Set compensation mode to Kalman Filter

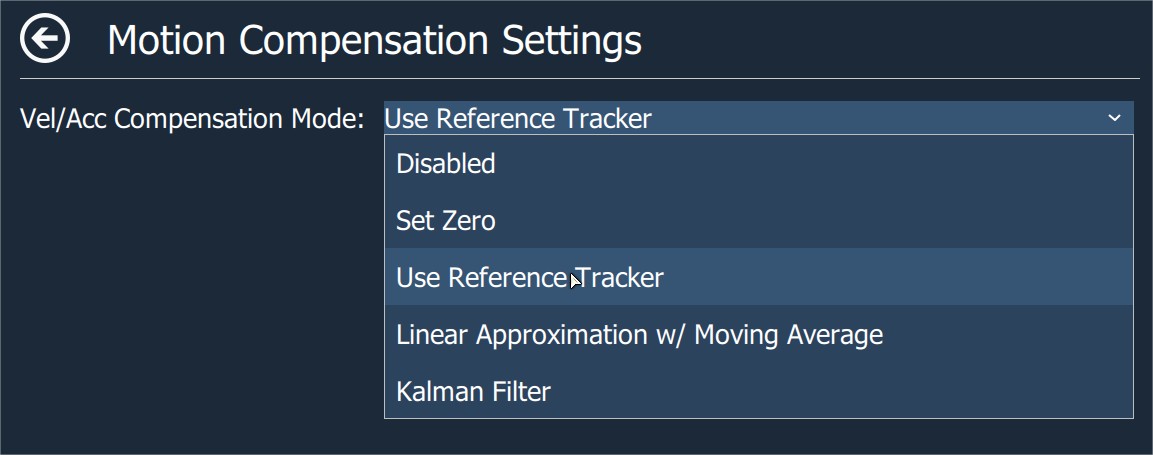473,391
